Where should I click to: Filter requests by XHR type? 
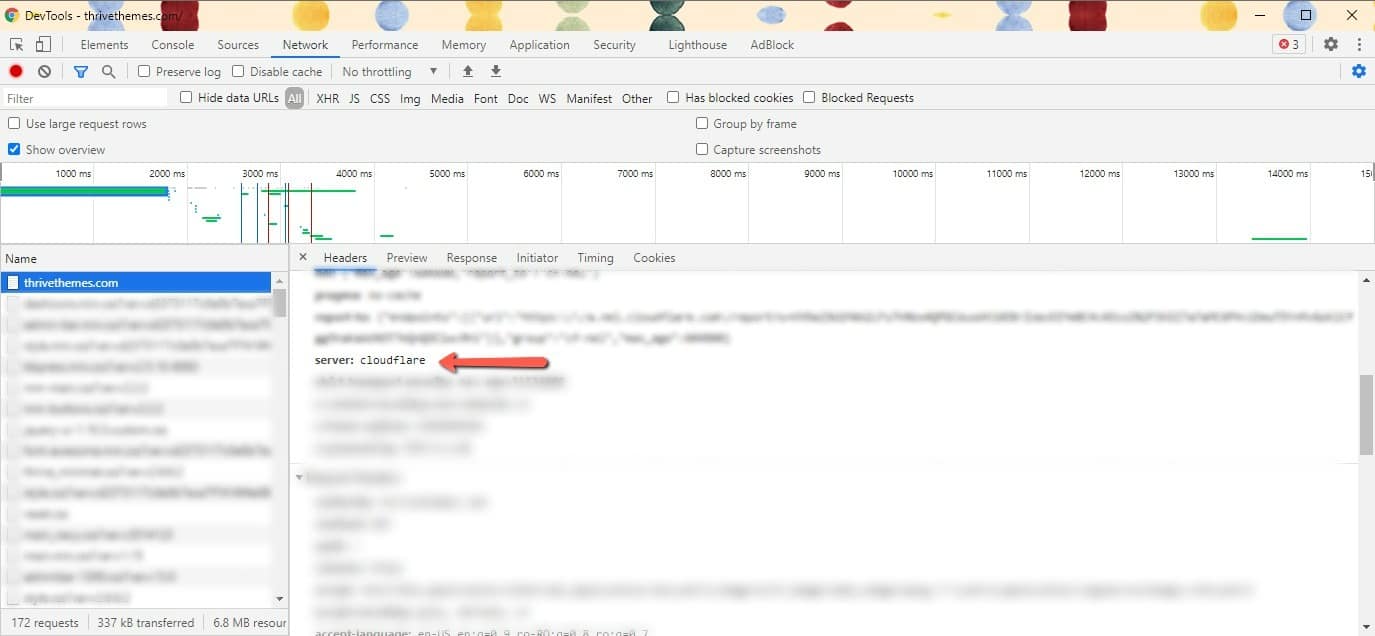coord(327,99)
